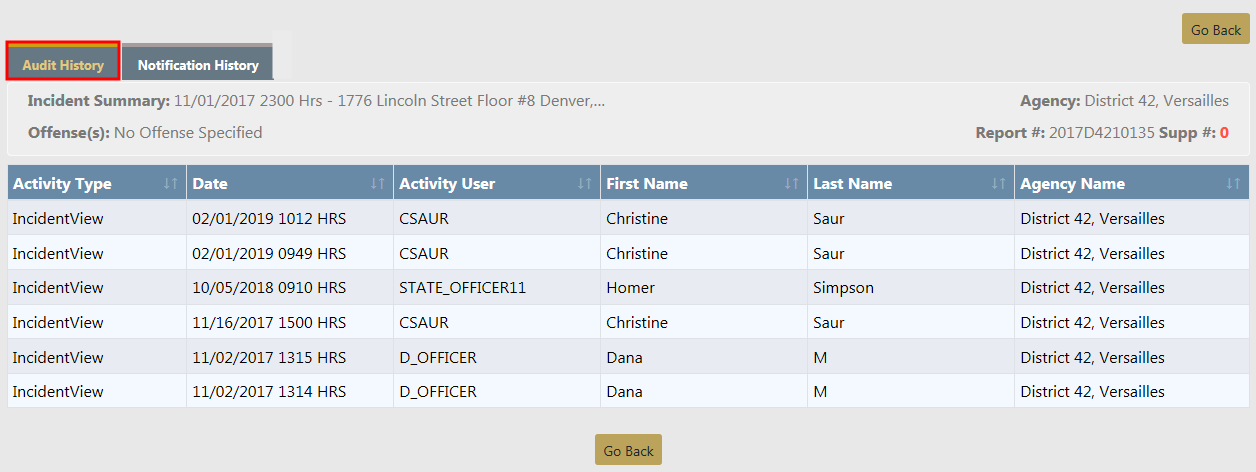Viewport: 1256px width, 472px height.
Task: Click the Supp # value 0
Action: coord(1224,132)
